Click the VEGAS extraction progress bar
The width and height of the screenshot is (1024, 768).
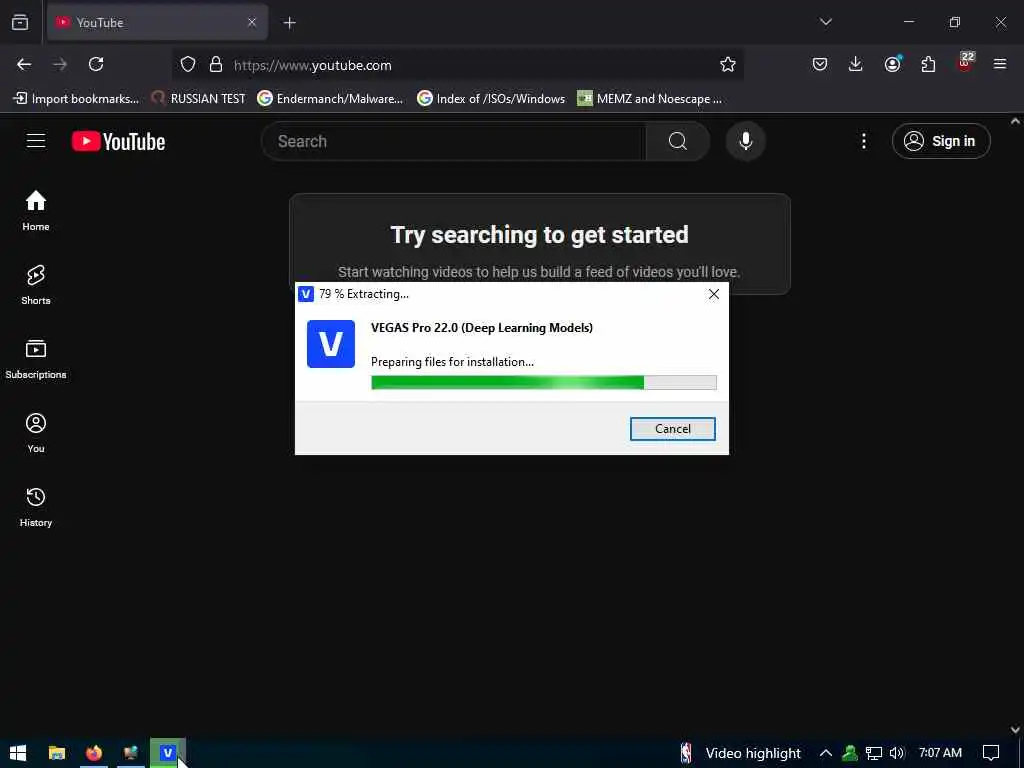[543, 382]
